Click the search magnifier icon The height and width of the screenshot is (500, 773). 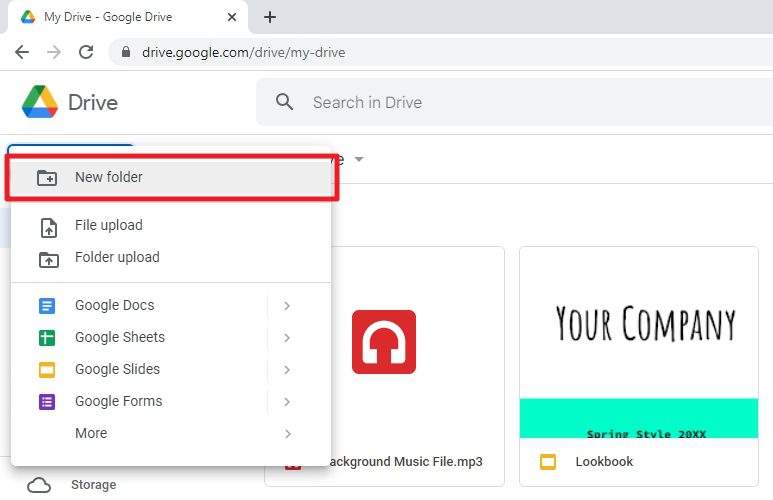tap(284, 102)
